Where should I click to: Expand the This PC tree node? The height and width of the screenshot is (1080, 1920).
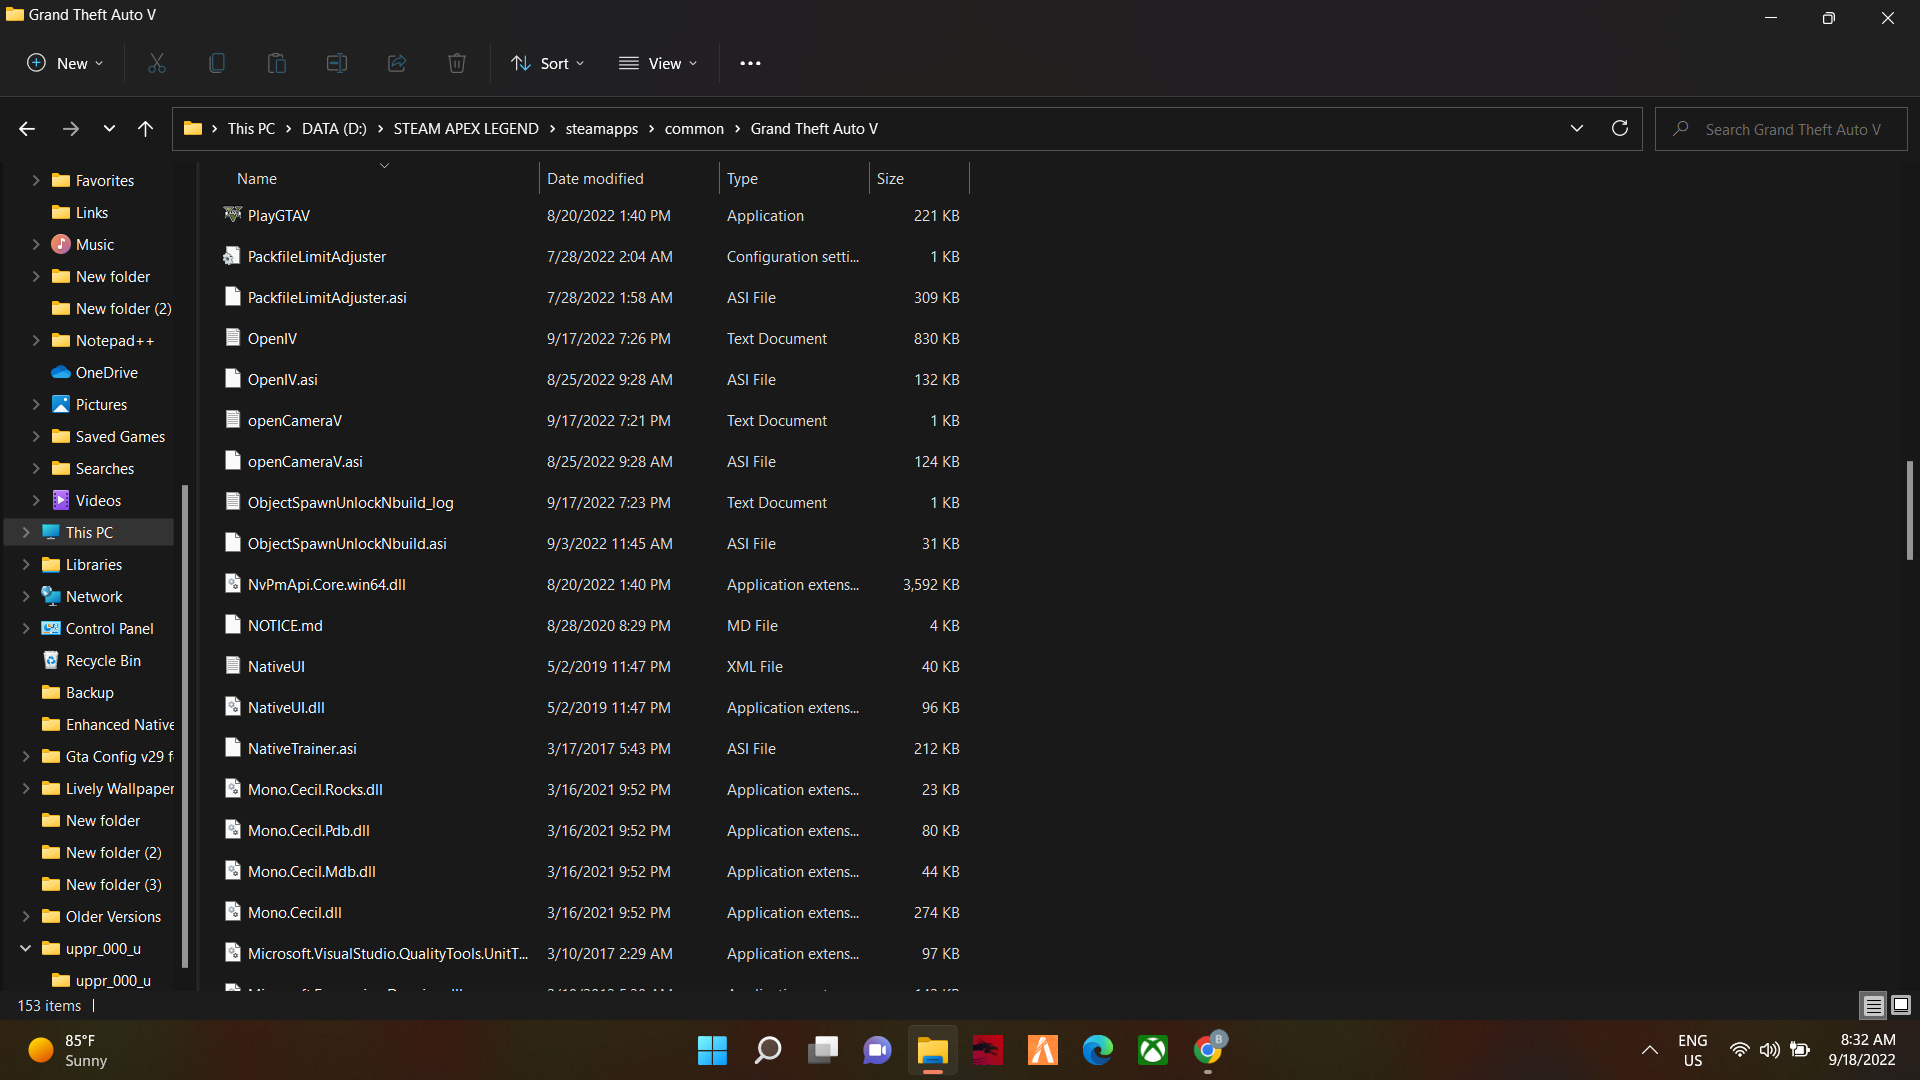coord(26,533)
